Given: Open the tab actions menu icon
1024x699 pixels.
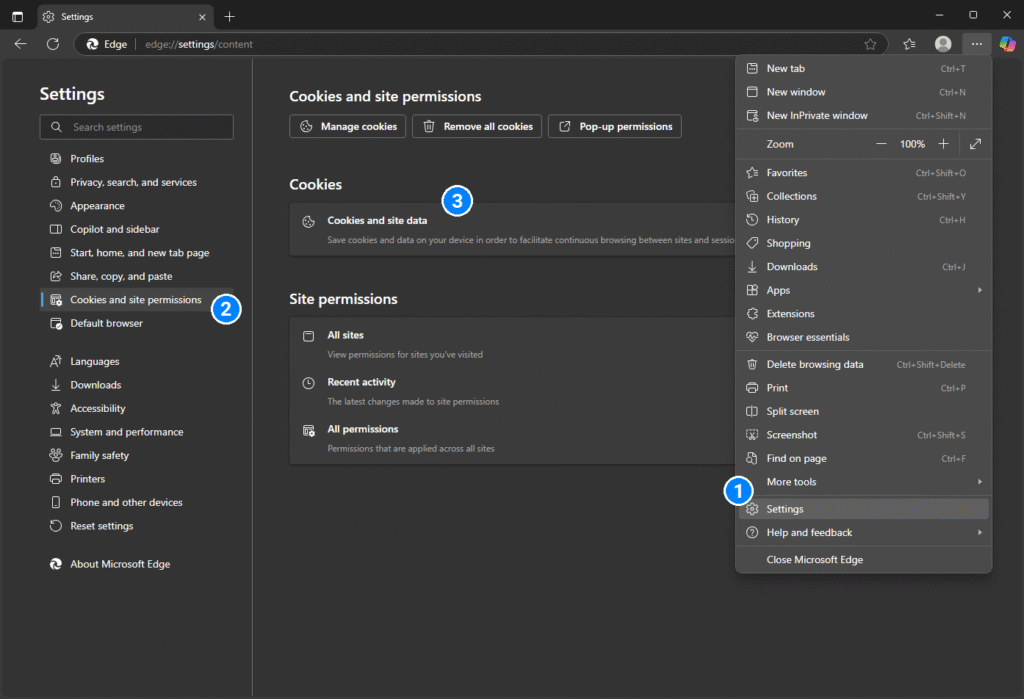Looking at the screenshot, I should pos(17,17).
